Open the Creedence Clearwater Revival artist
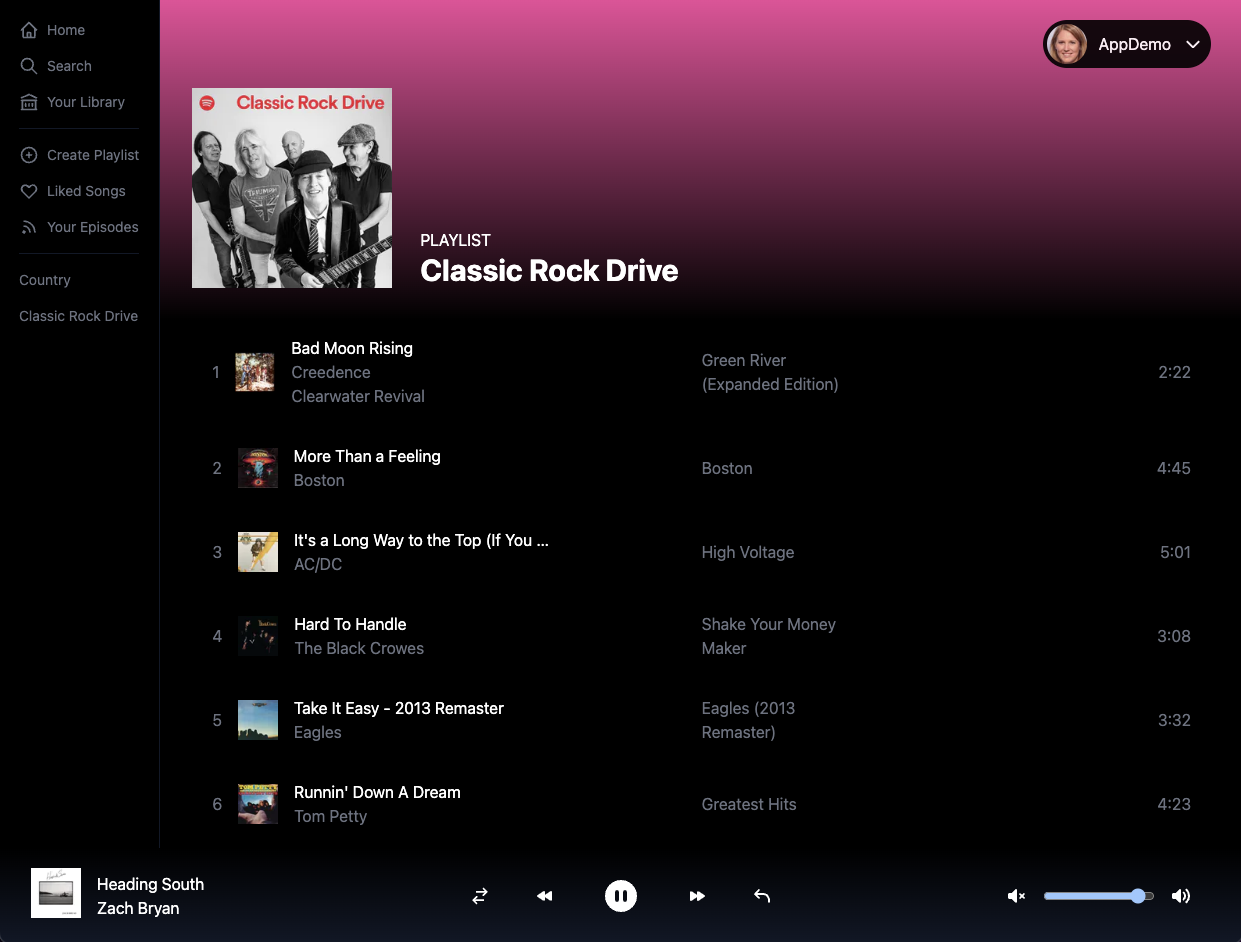The height and width of the screenshot is (942, 1241). (x=358, y=384)
